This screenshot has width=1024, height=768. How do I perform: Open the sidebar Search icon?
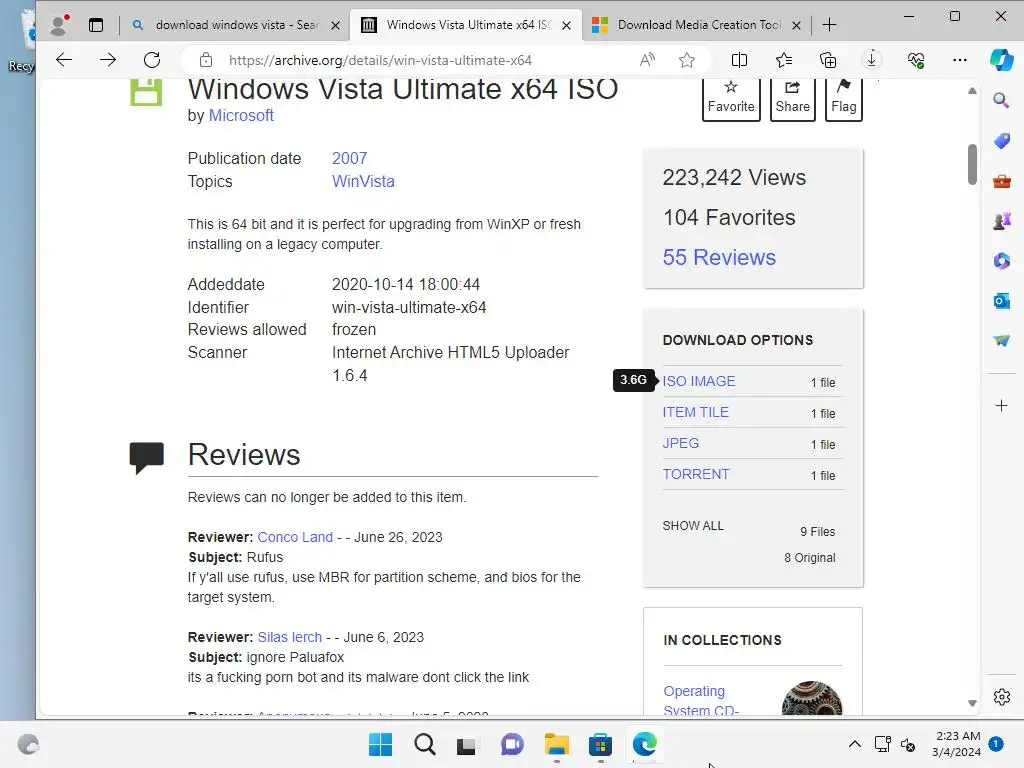1001,100
